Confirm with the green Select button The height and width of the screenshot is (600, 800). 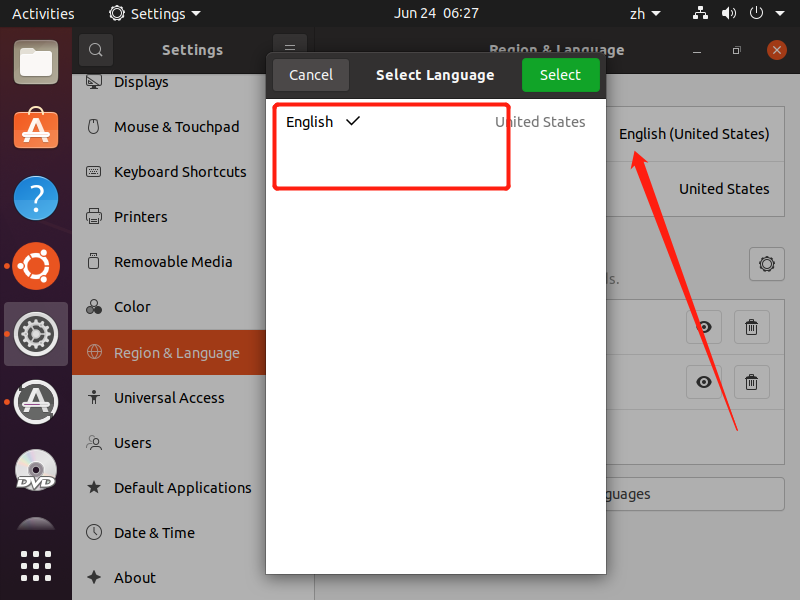560,75
